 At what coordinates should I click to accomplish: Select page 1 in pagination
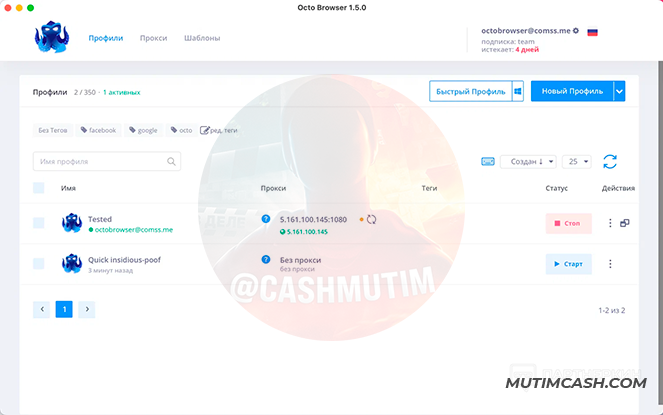tap(64, 309)
